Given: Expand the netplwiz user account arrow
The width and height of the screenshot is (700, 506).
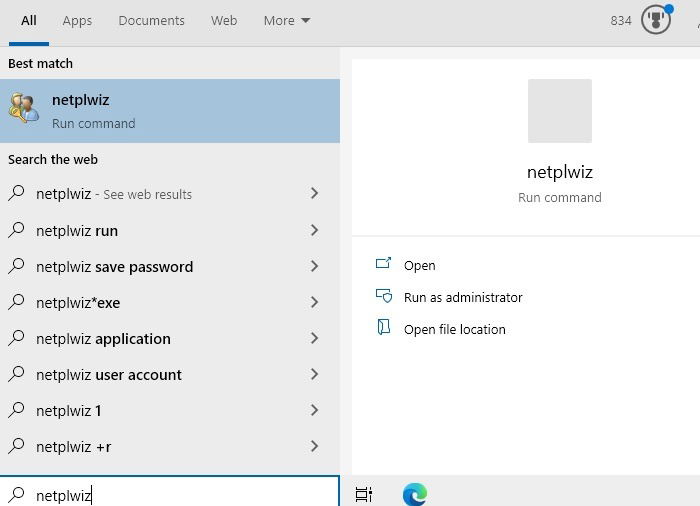Looking at the screenshot, I should point(314,374).
